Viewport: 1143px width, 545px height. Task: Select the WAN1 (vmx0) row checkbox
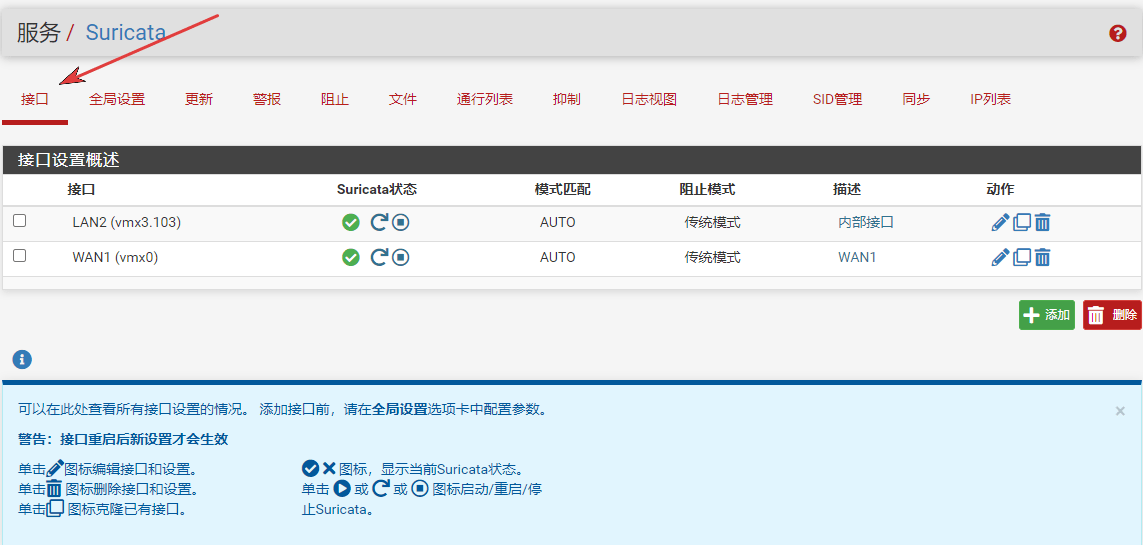(x=20, y=256)
